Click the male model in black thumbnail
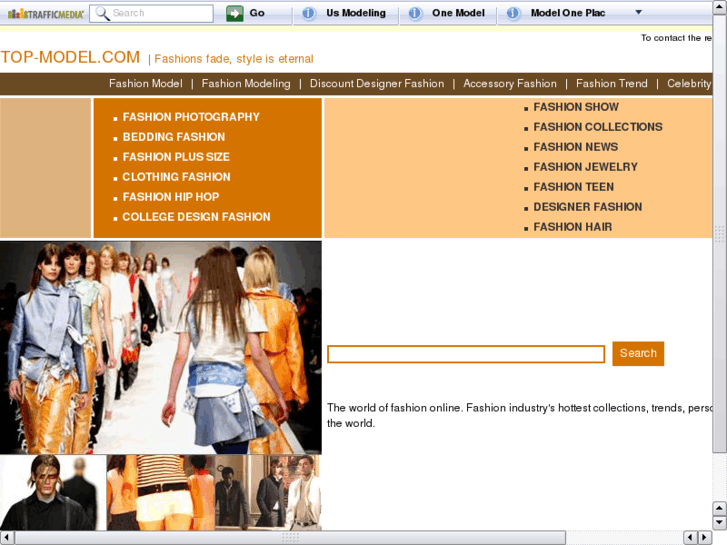 point(53,493)
